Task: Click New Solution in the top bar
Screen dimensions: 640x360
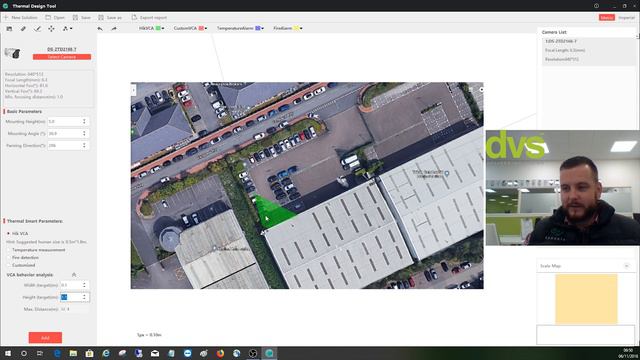Action: coord(21,18)
